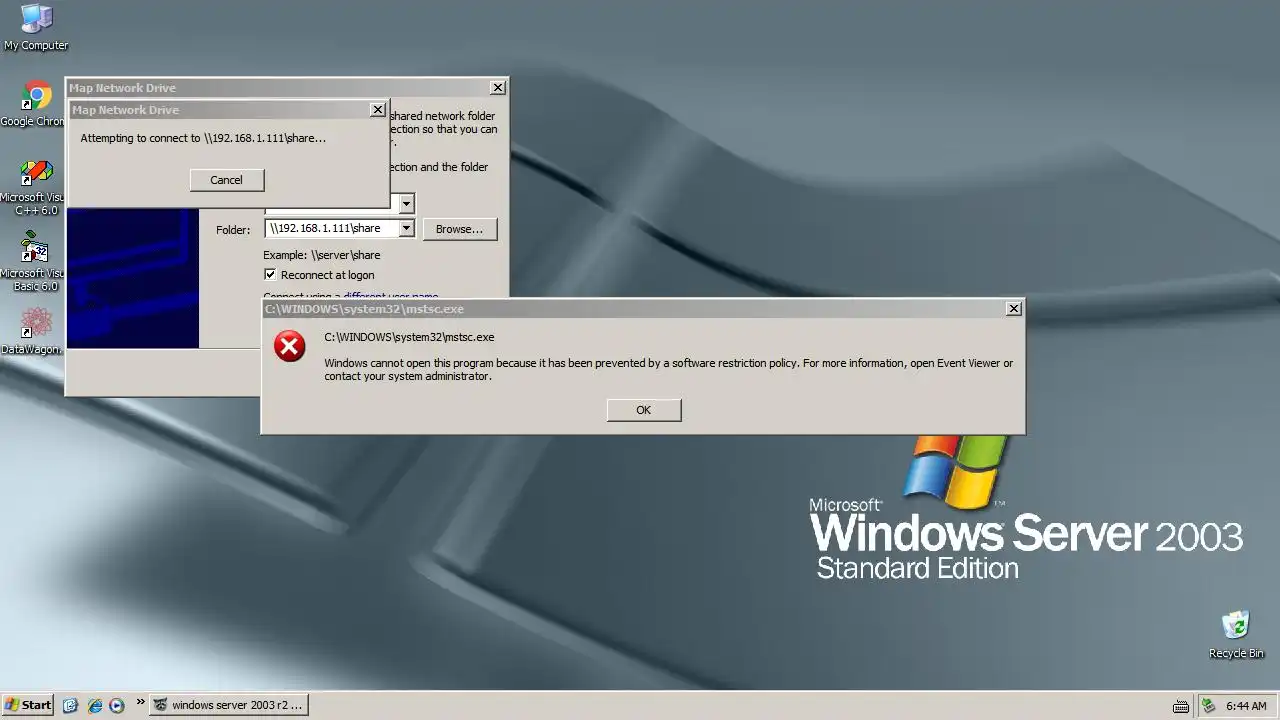The width and height of the screenshot is (1280, 720).
Task: Close the mstsc.exe error dialog
Action: (x=1013, y=309)
